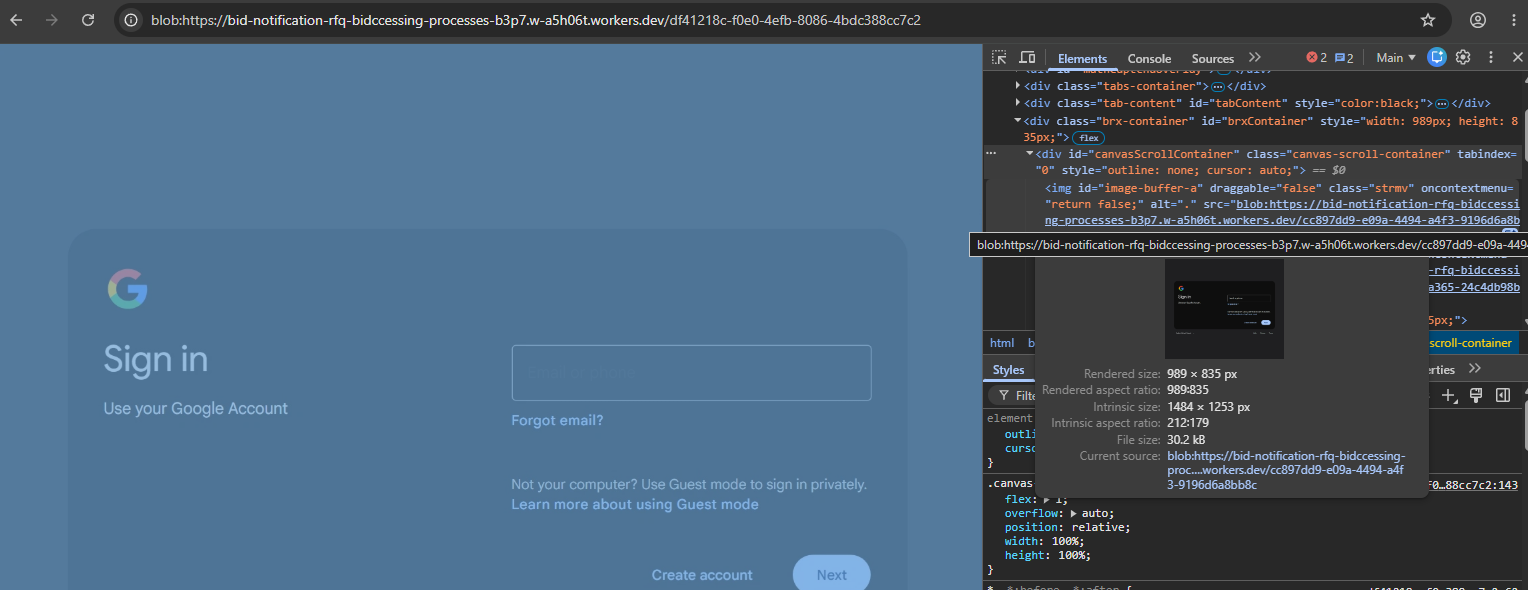The height and width of the screenshot is (590, 1528).
Task: Select the scroll-container breadcrumb item
Action: (x=1472, y=343)
